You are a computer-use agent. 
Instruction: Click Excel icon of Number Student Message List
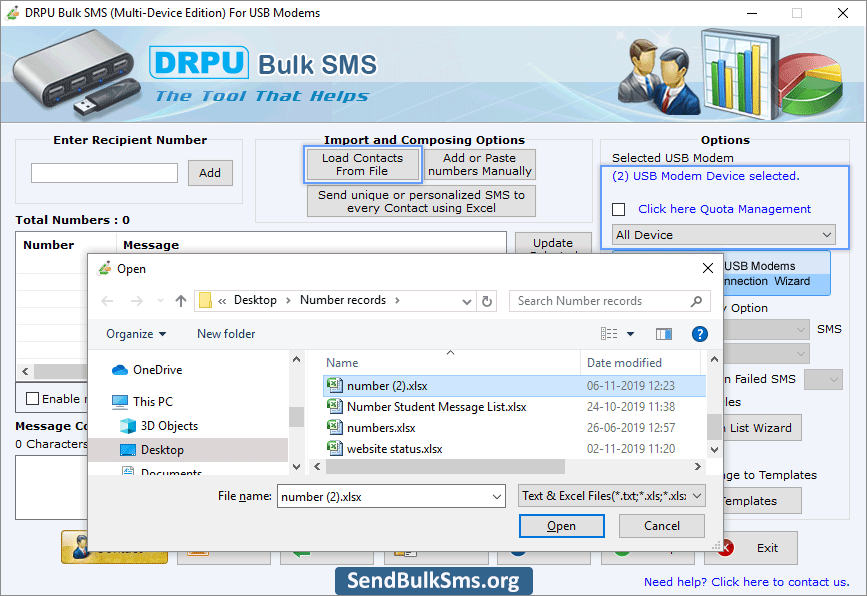coord(335,406)
